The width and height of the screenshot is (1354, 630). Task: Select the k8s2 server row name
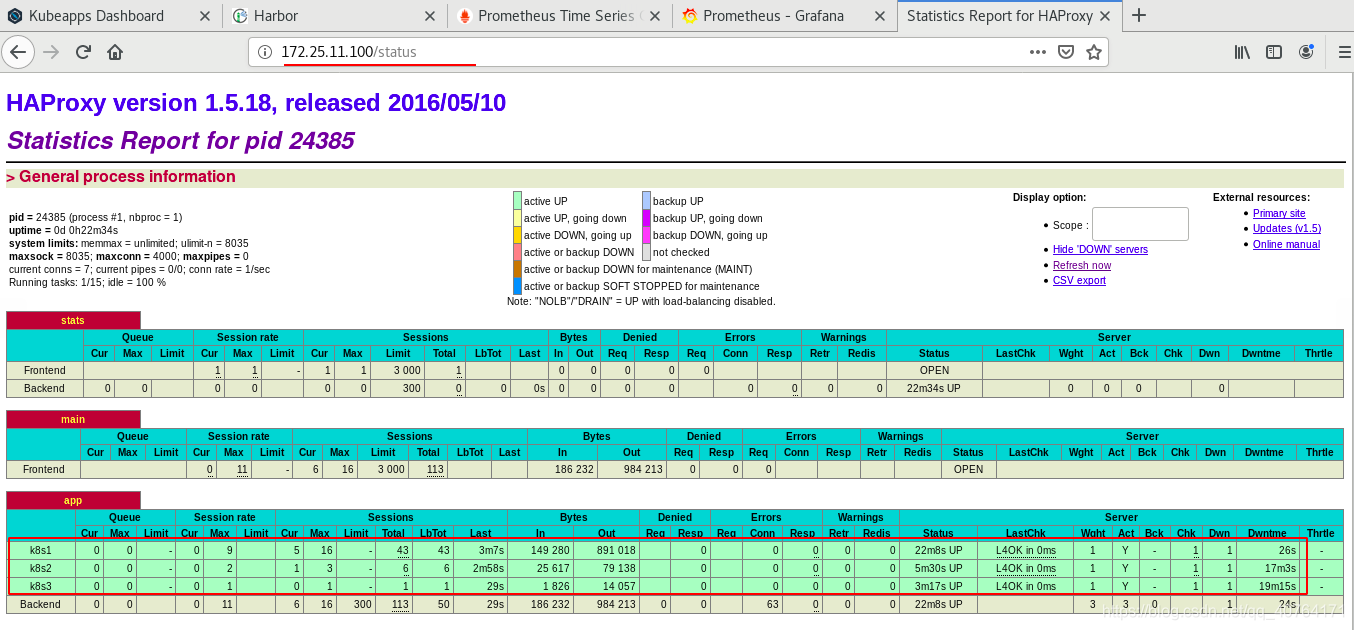pos(40,568)
